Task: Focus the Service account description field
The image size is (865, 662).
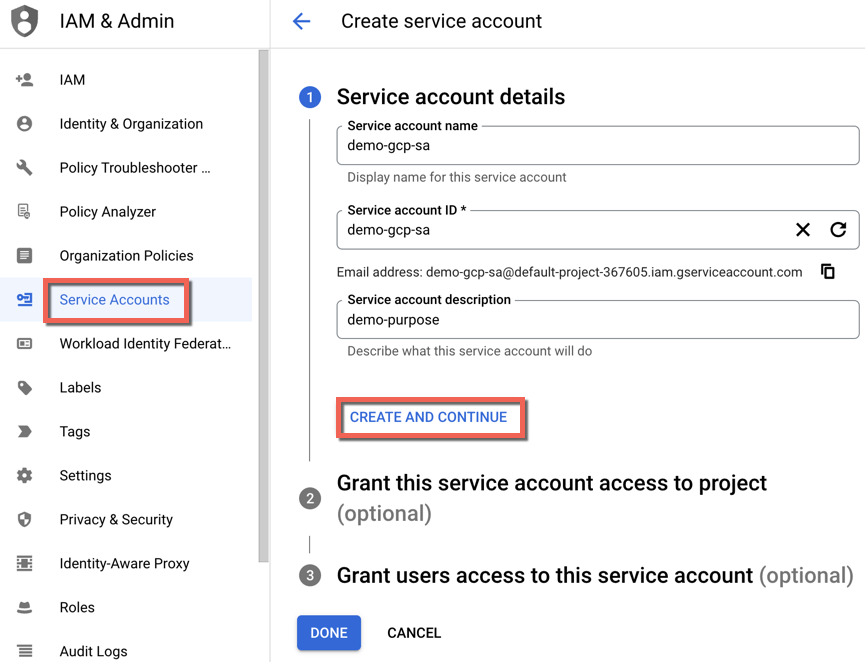Action: [x=598, y=319]
